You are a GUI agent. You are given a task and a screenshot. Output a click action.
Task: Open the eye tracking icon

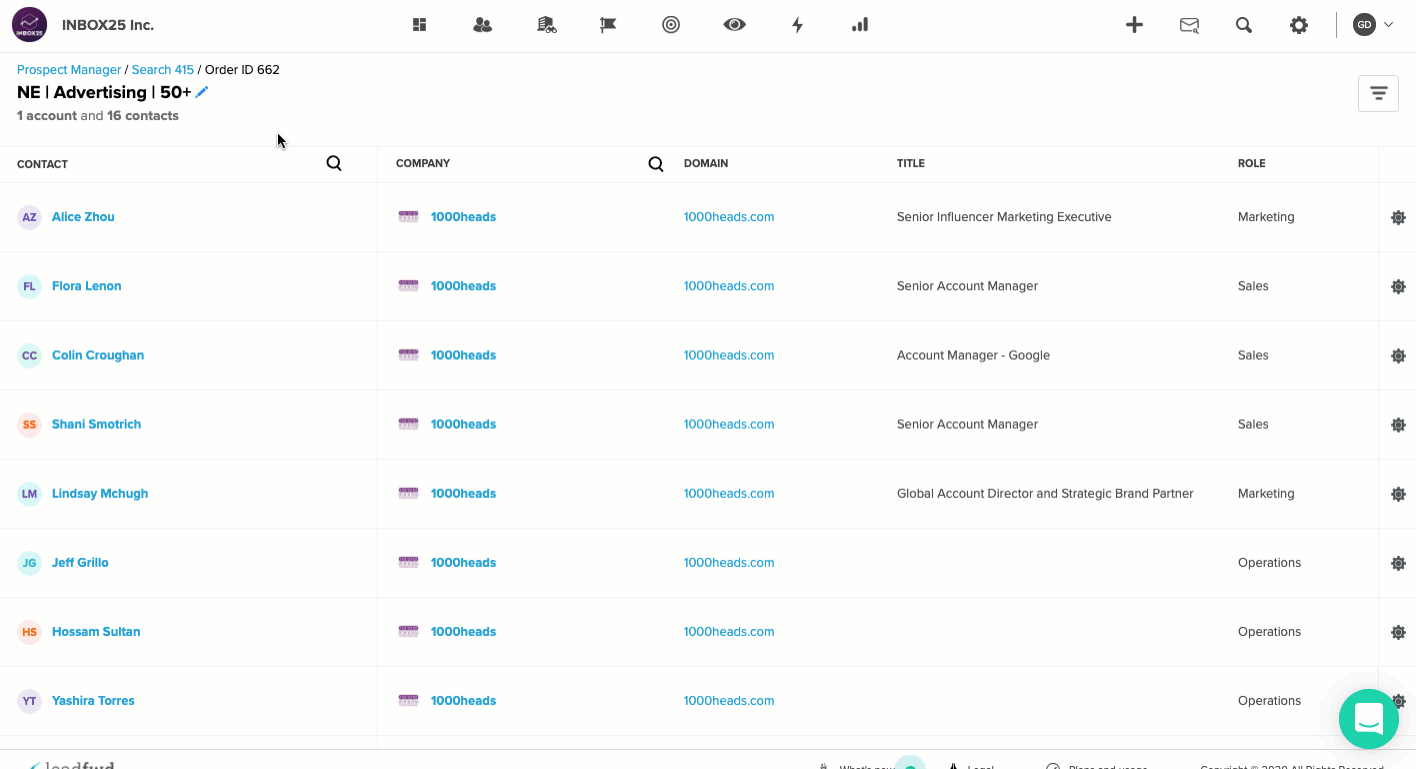coord(735,25)
